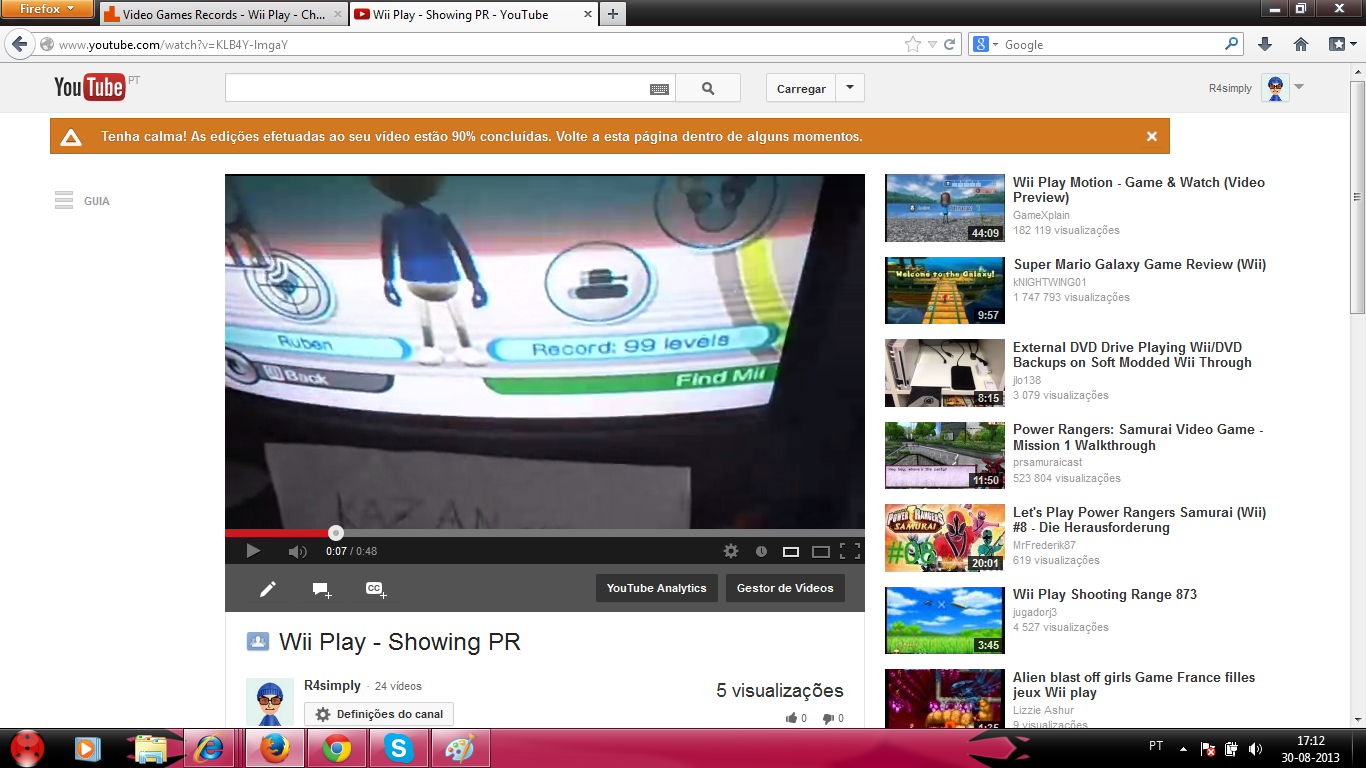
Task: Open the Firefox menu button
Action: 47,9
